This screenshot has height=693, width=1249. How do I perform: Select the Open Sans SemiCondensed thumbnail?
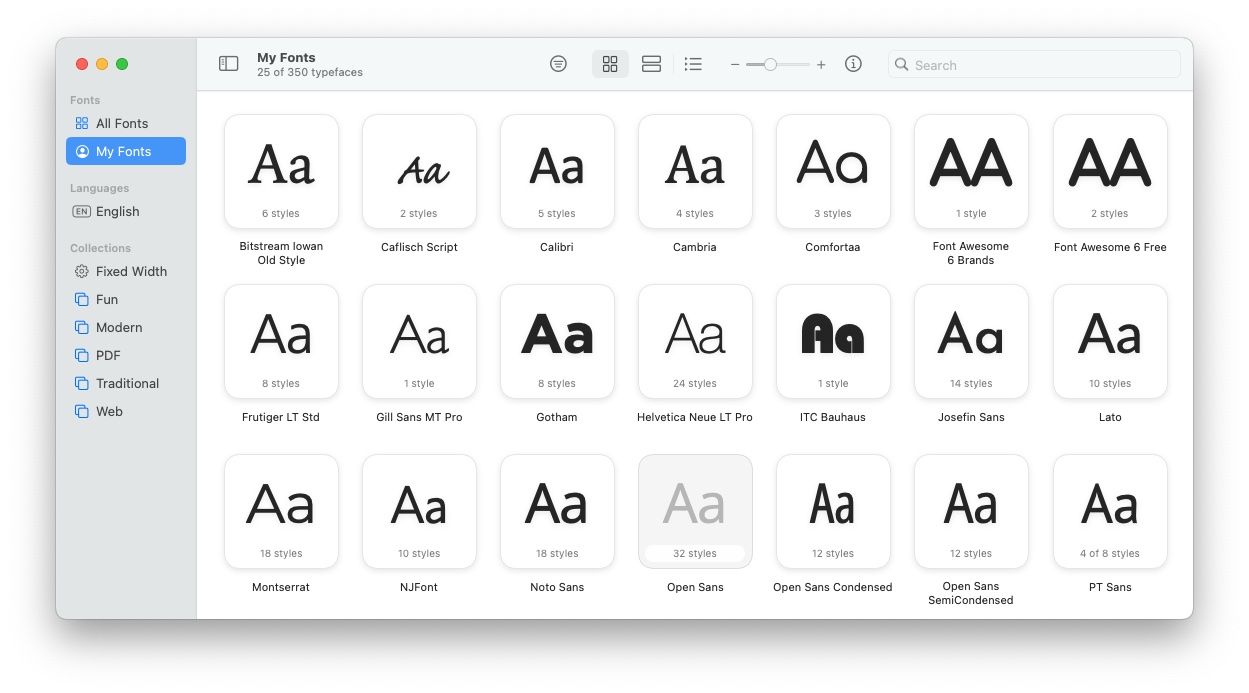pyautogui.click(x=971, y=511)
